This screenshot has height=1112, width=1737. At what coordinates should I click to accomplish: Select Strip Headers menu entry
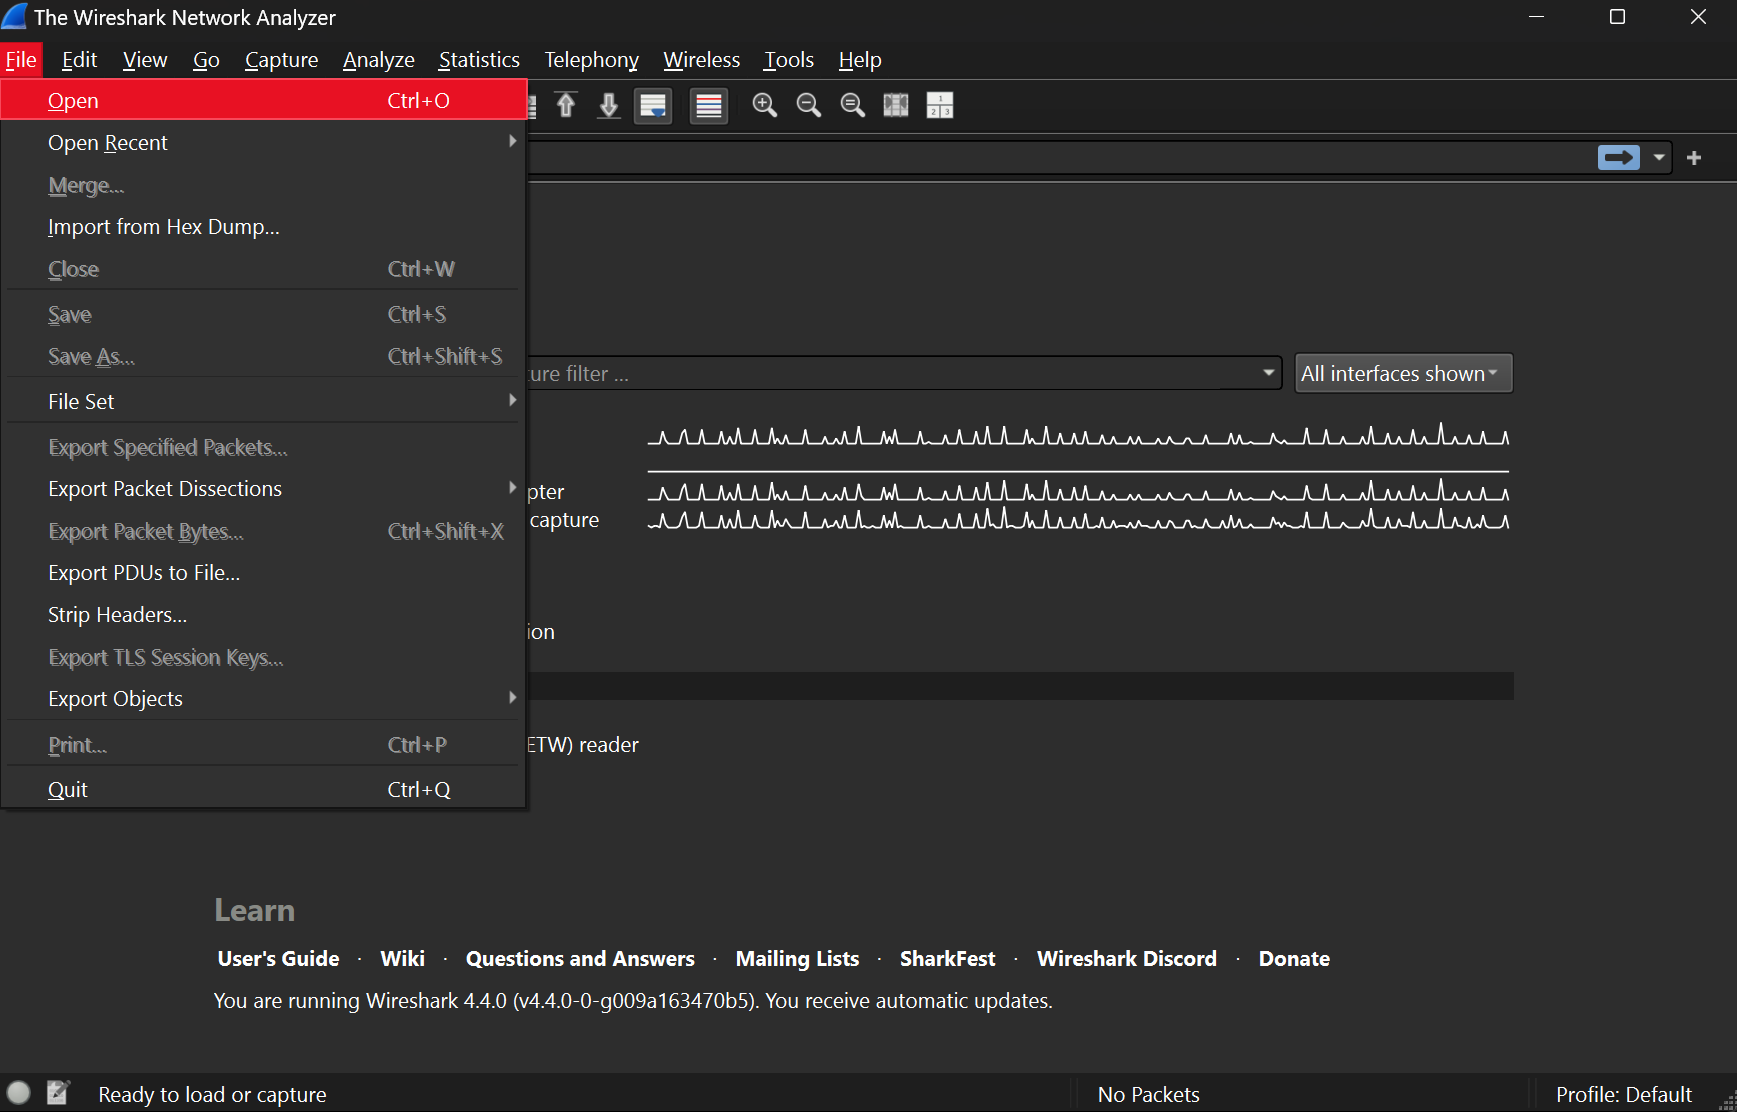(264, 615)
